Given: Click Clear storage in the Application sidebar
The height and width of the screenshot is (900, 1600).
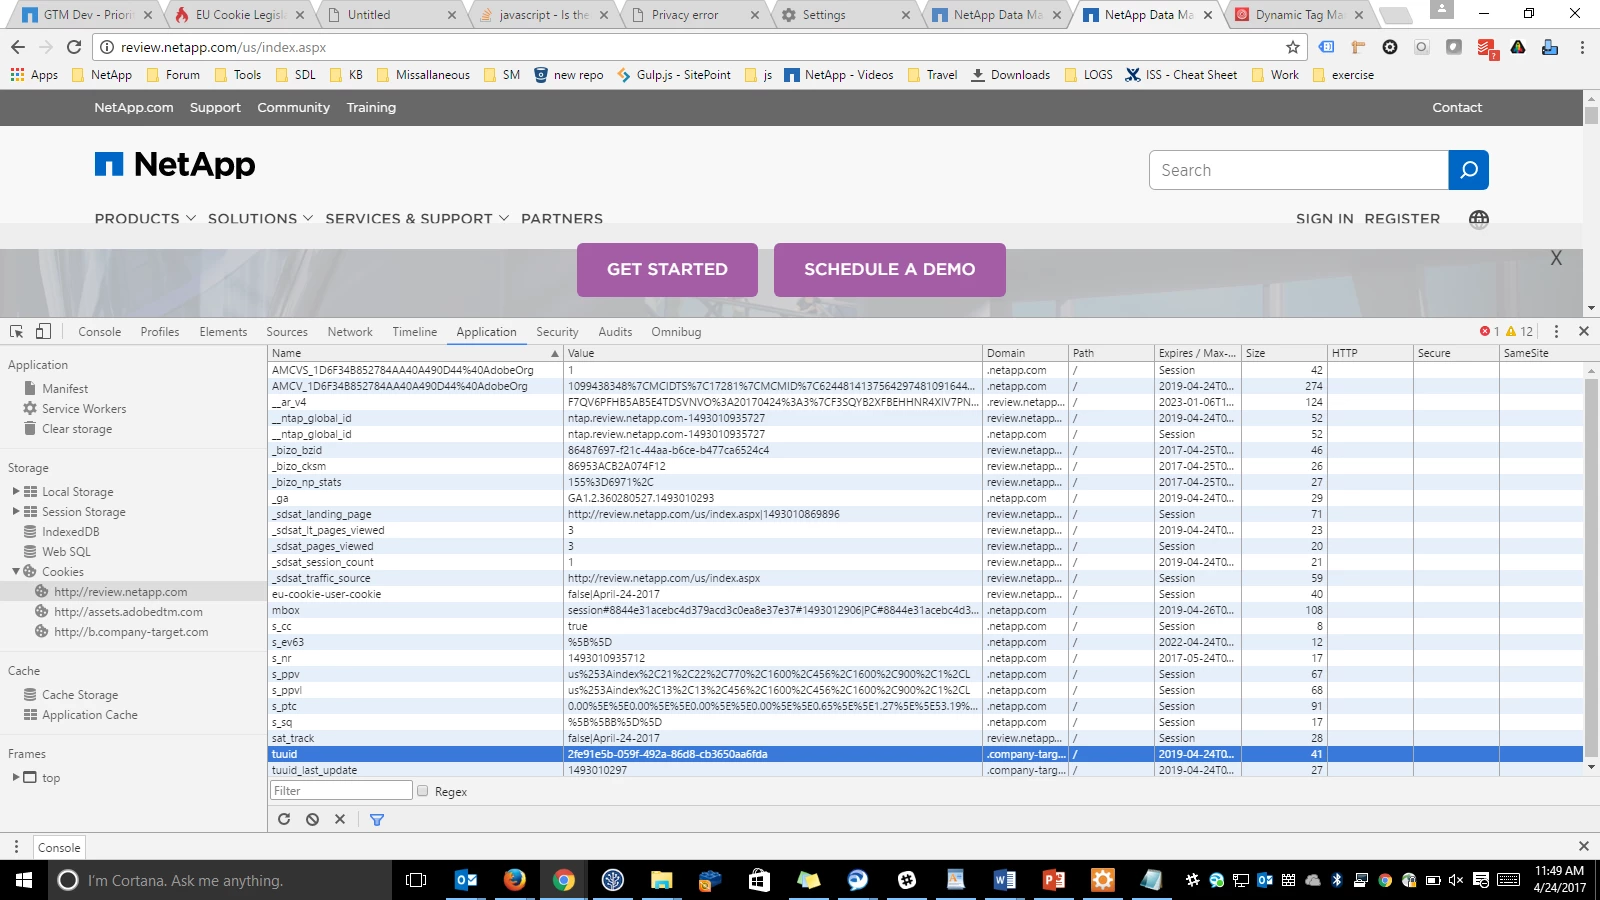Looking at the screenshot, I should click(77, 429).
